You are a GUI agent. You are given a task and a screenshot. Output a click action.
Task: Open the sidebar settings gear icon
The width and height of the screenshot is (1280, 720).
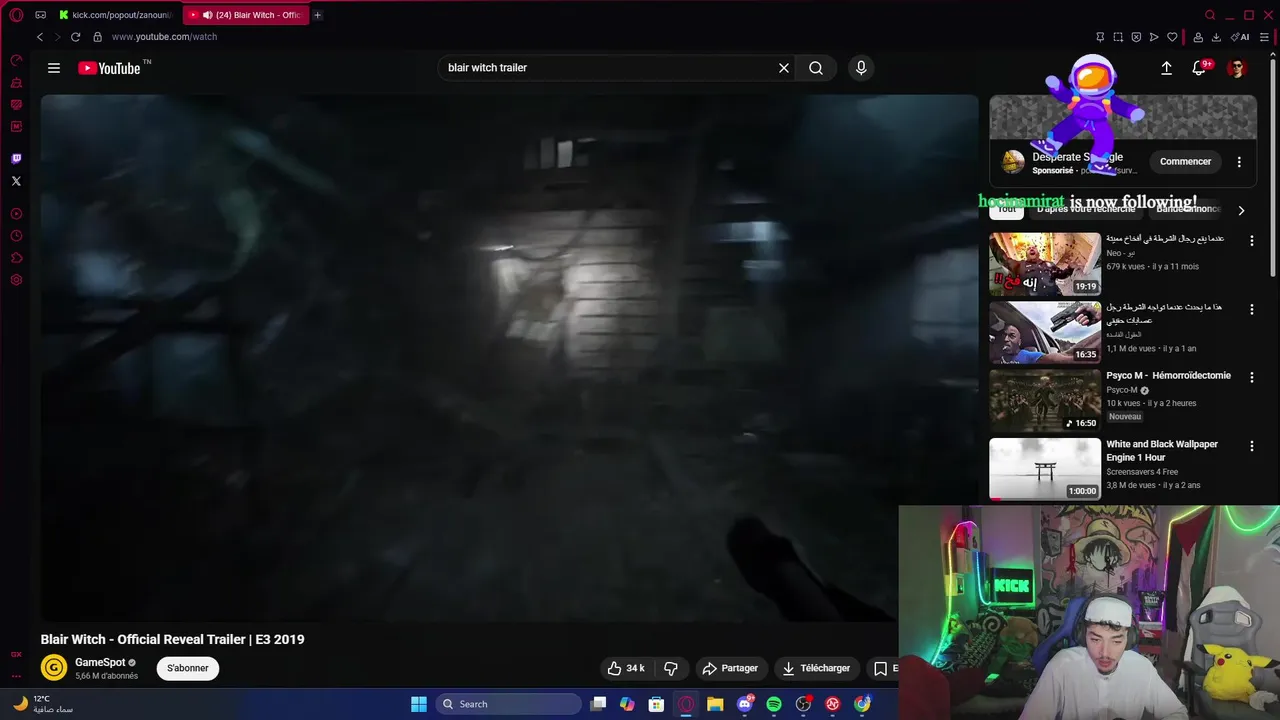16,280
